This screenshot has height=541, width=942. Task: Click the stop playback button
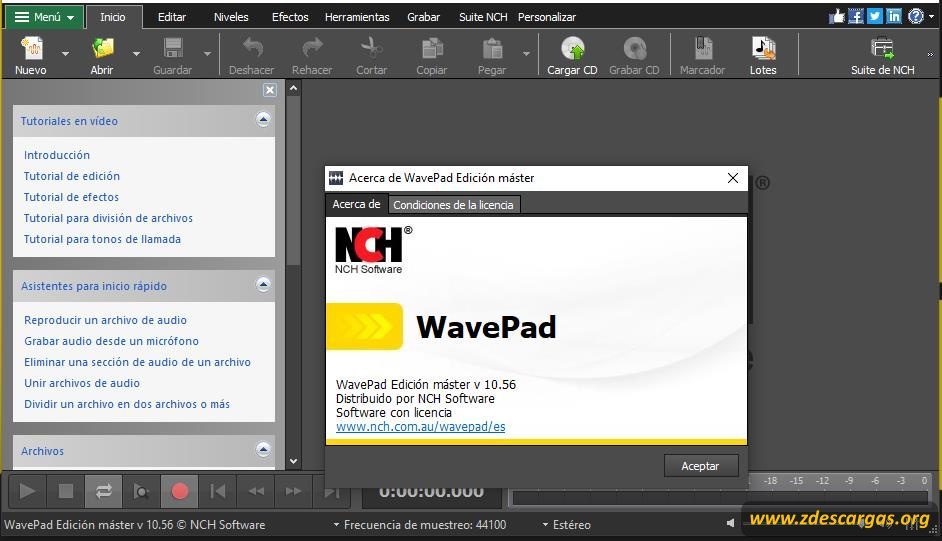(x=65, y=491)
